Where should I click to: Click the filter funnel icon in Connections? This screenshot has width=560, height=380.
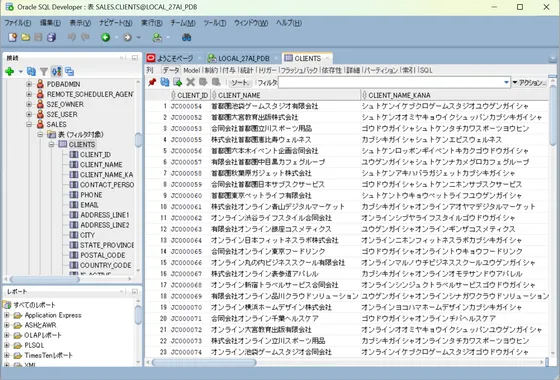tap(44, 71)
